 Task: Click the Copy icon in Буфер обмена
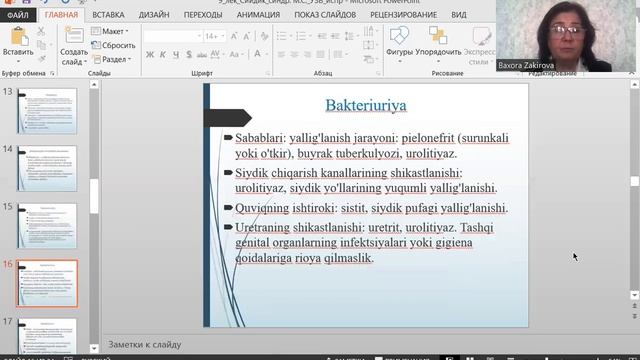(42, 45)
